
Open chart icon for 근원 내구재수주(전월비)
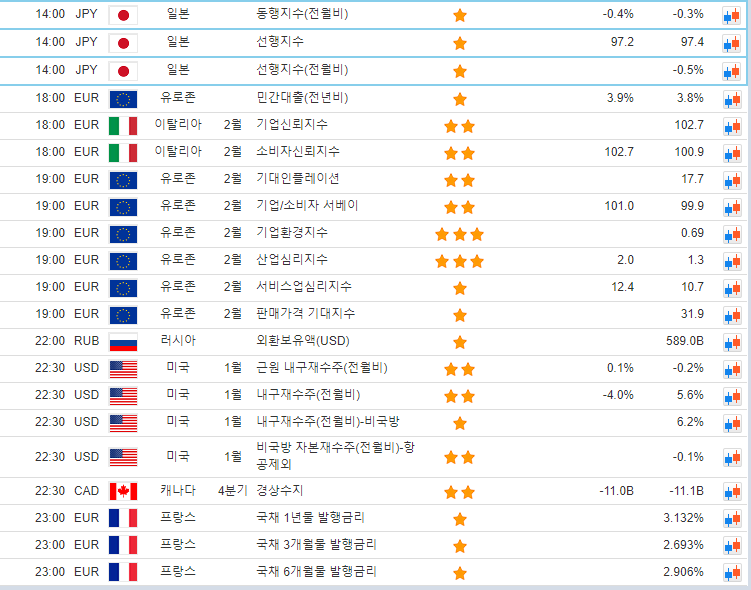[x=730, y=369]
